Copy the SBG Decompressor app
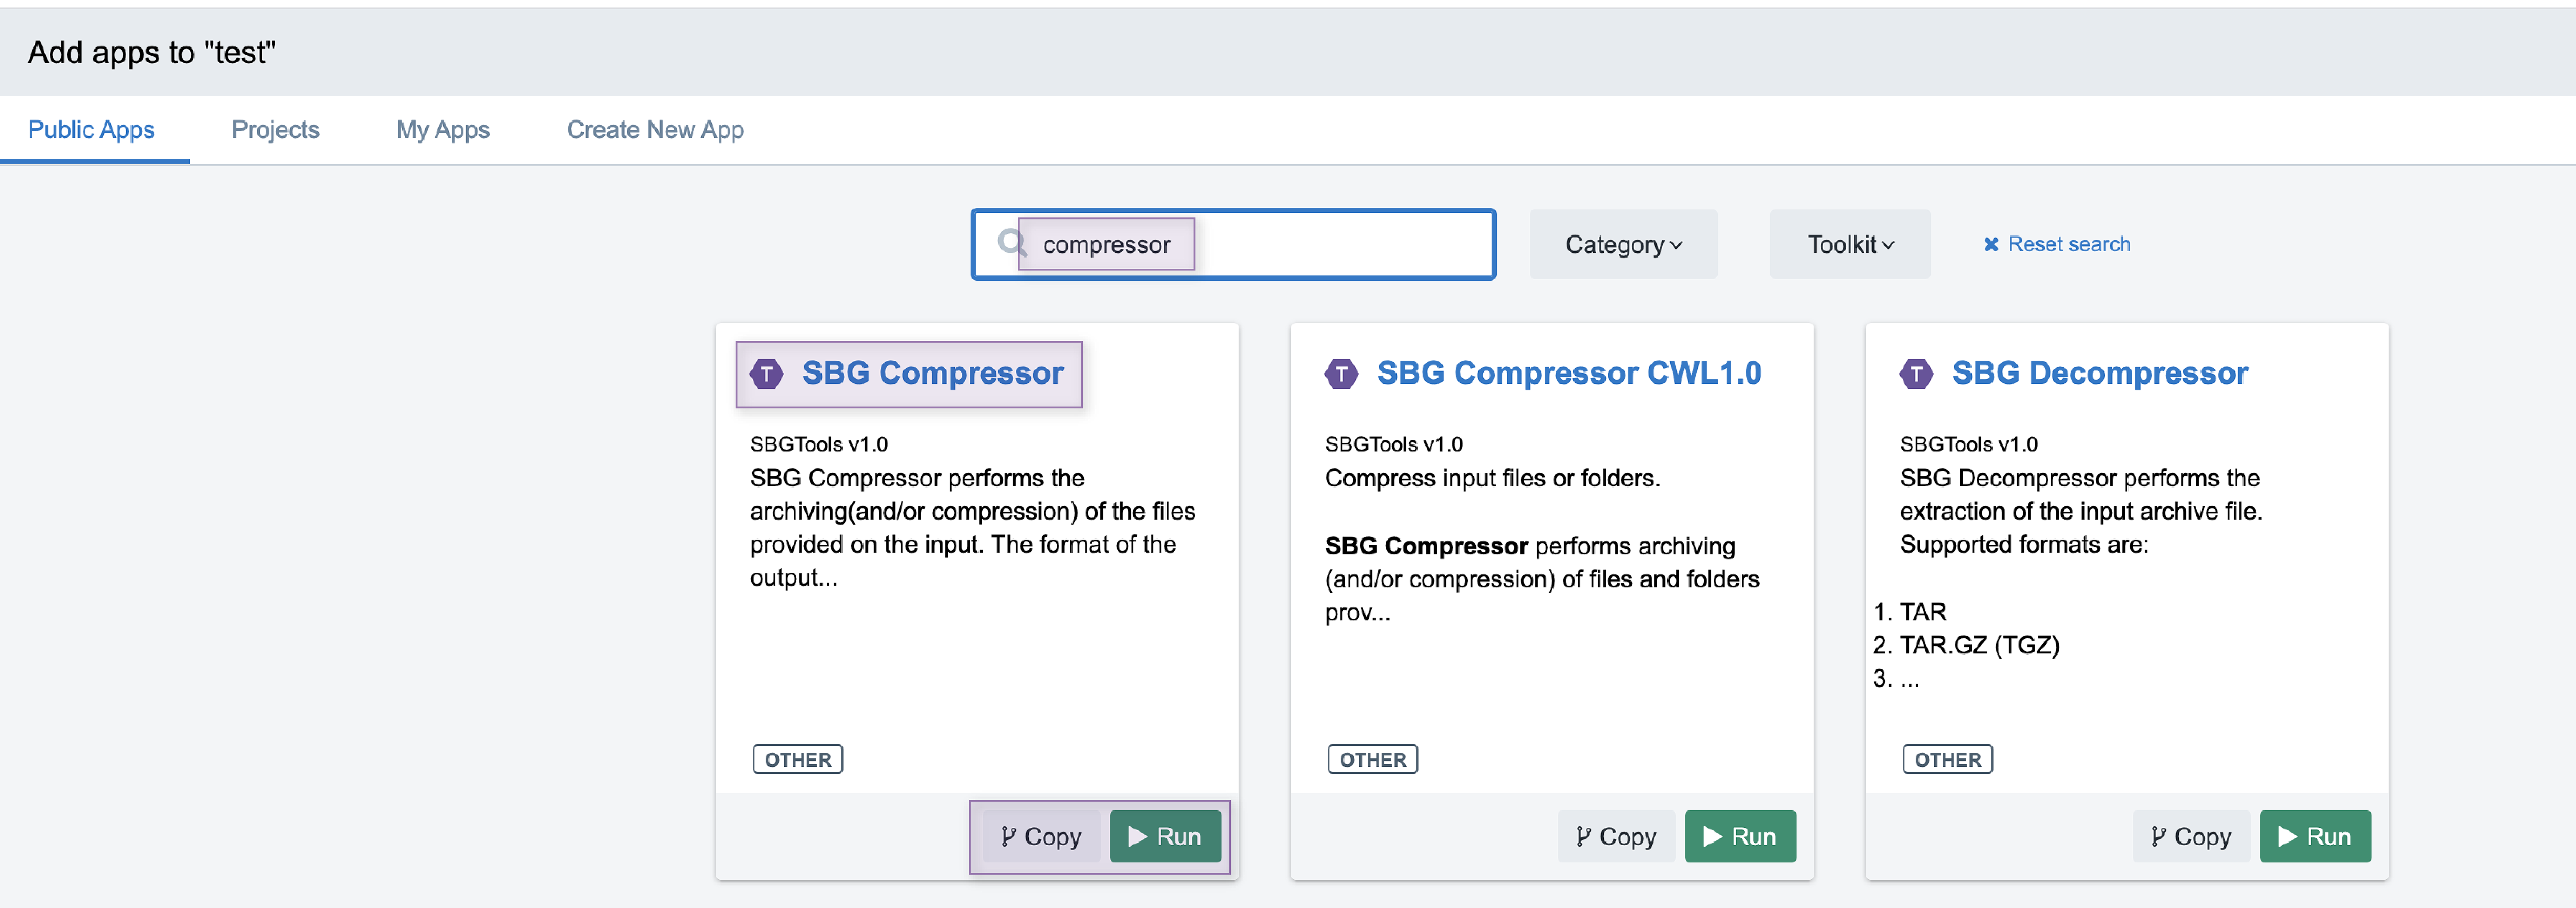 2190,836
